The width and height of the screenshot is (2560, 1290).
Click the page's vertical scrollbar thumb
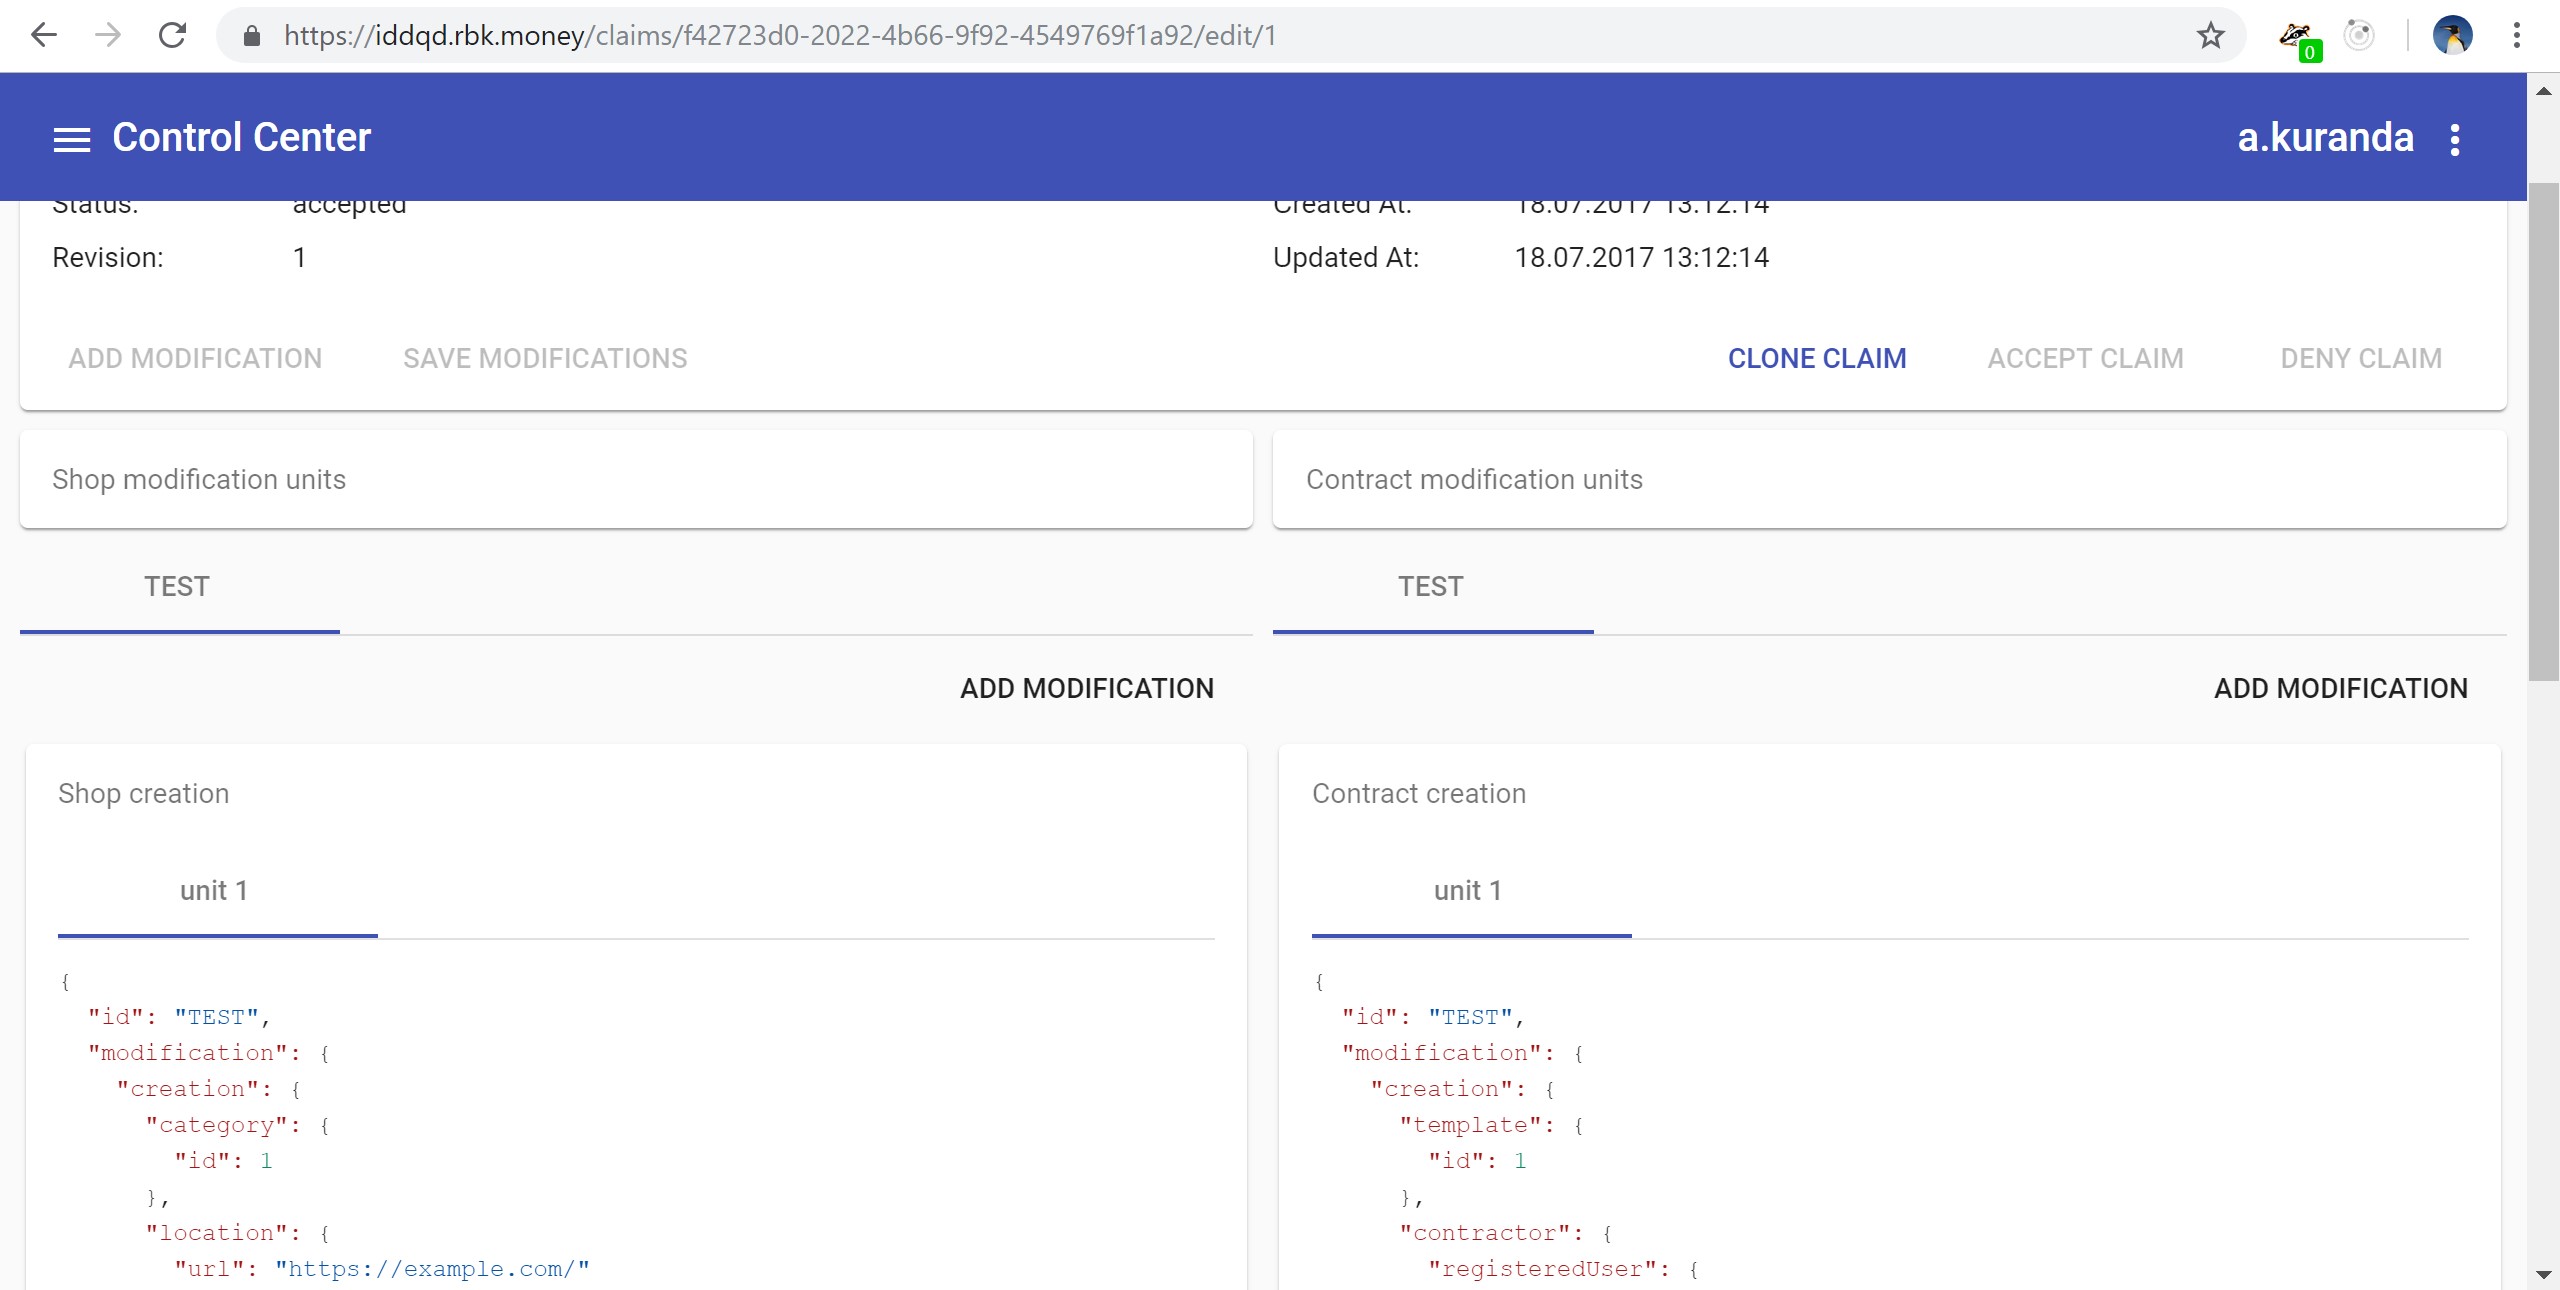(2543, 430)
